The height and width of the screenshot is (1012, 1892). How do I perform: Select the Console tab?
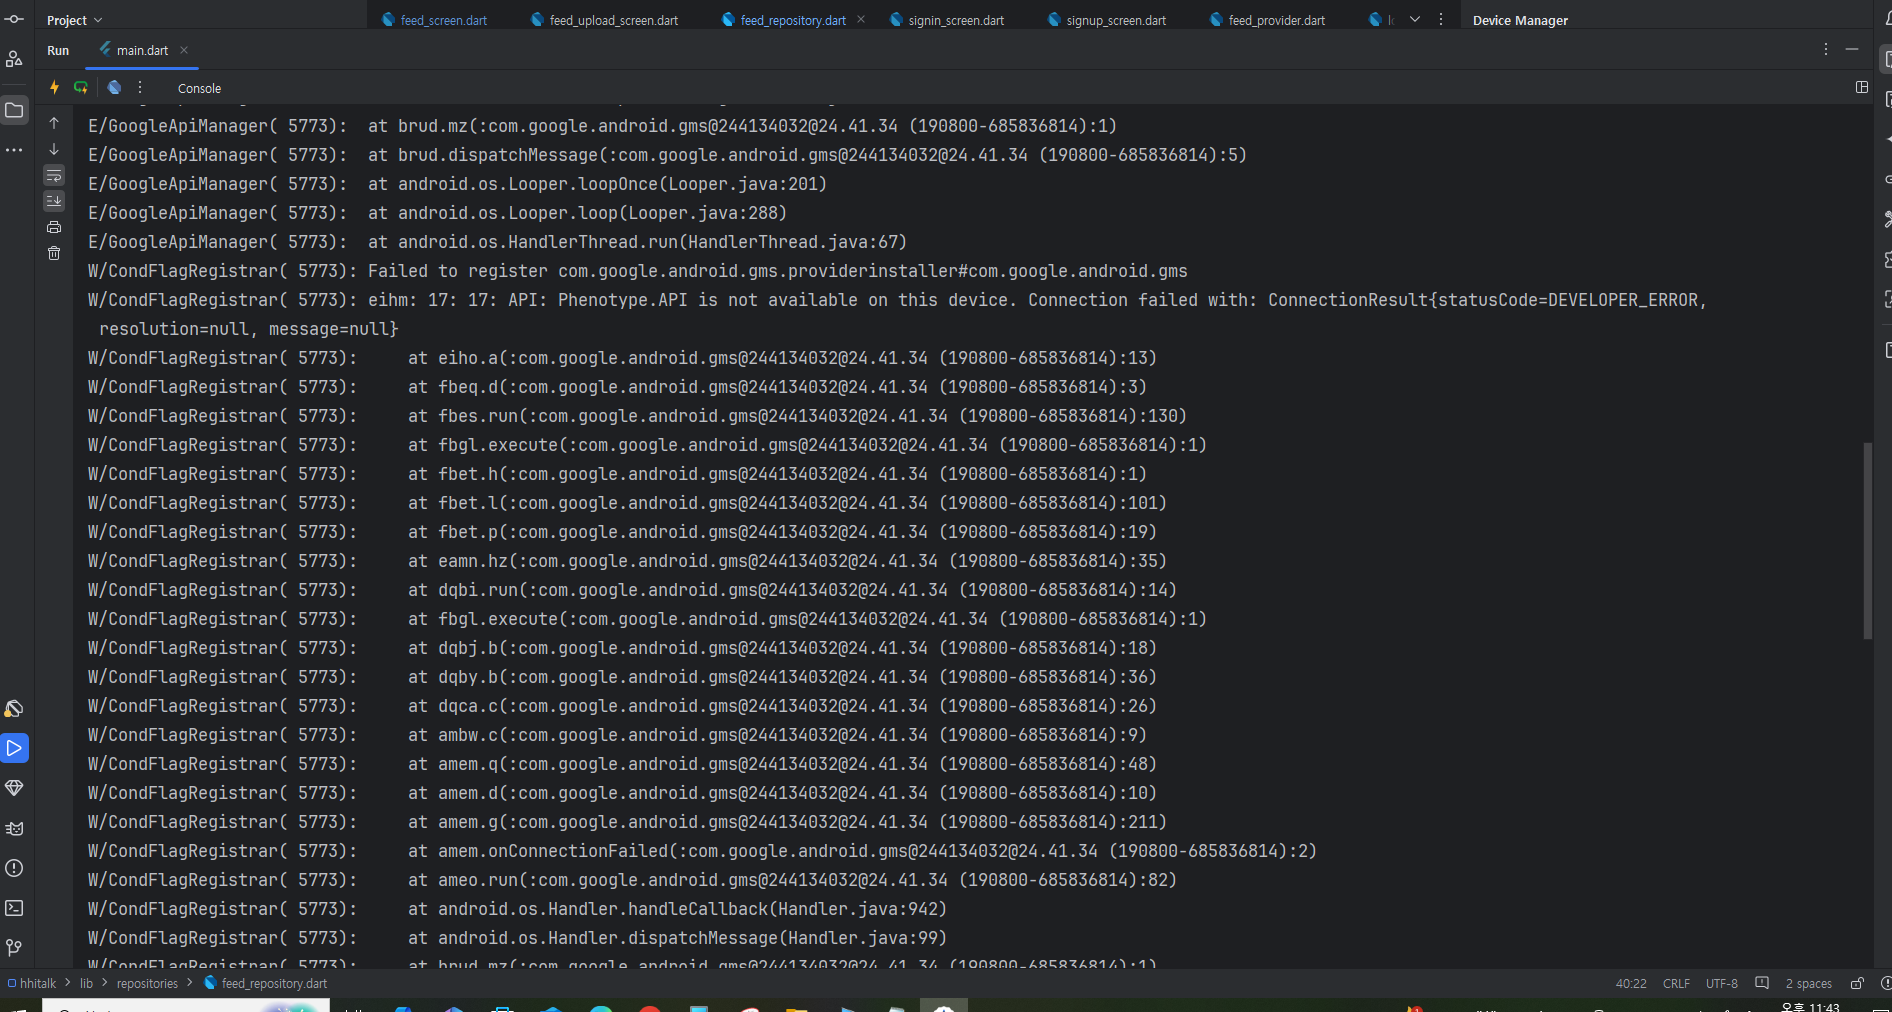[199, 88]
